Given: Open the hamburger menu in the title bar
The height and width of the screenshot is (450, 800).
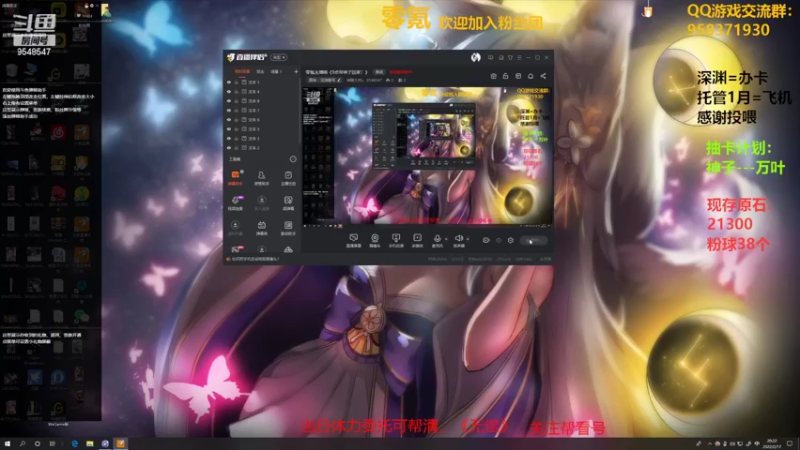Looking at the screenshot, I should coord(519,58).
